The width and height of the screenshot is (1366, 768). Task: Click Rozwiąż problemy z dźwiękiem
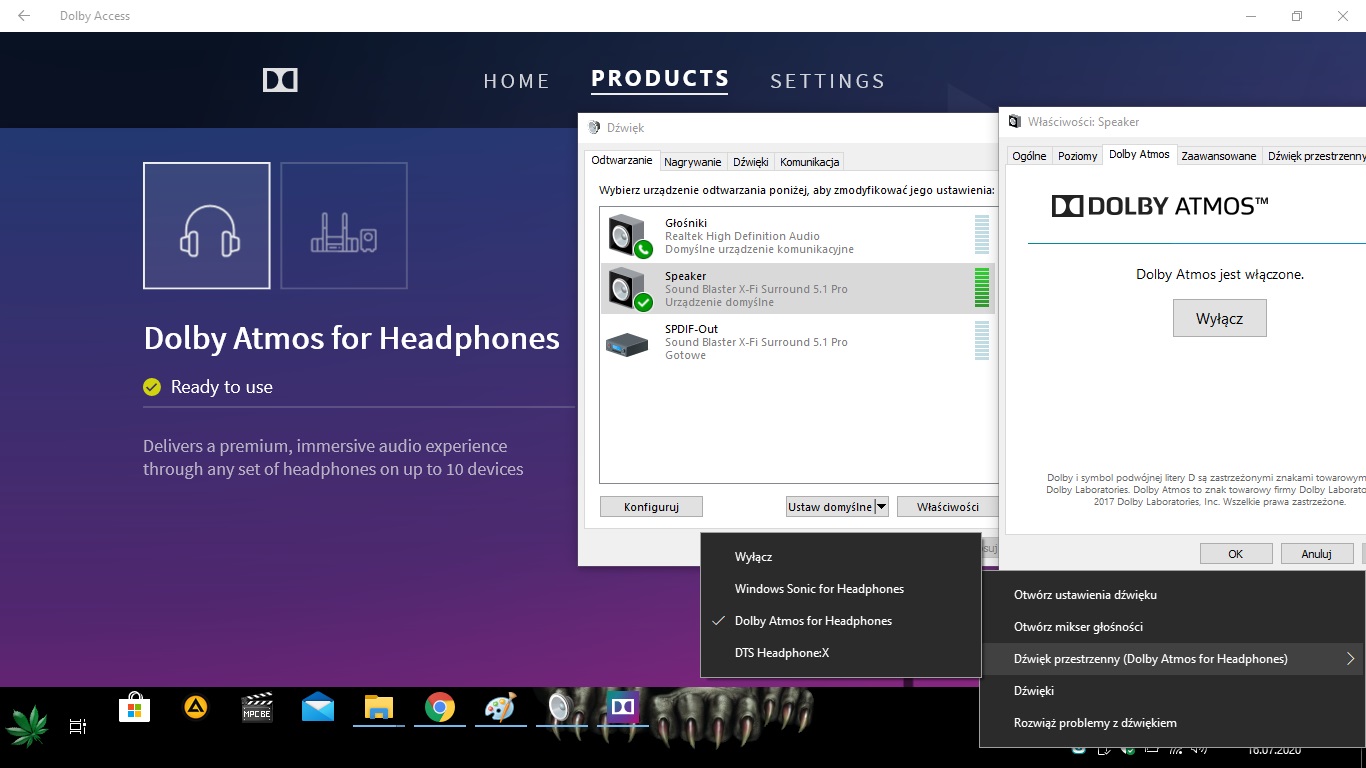point(1171,723)
